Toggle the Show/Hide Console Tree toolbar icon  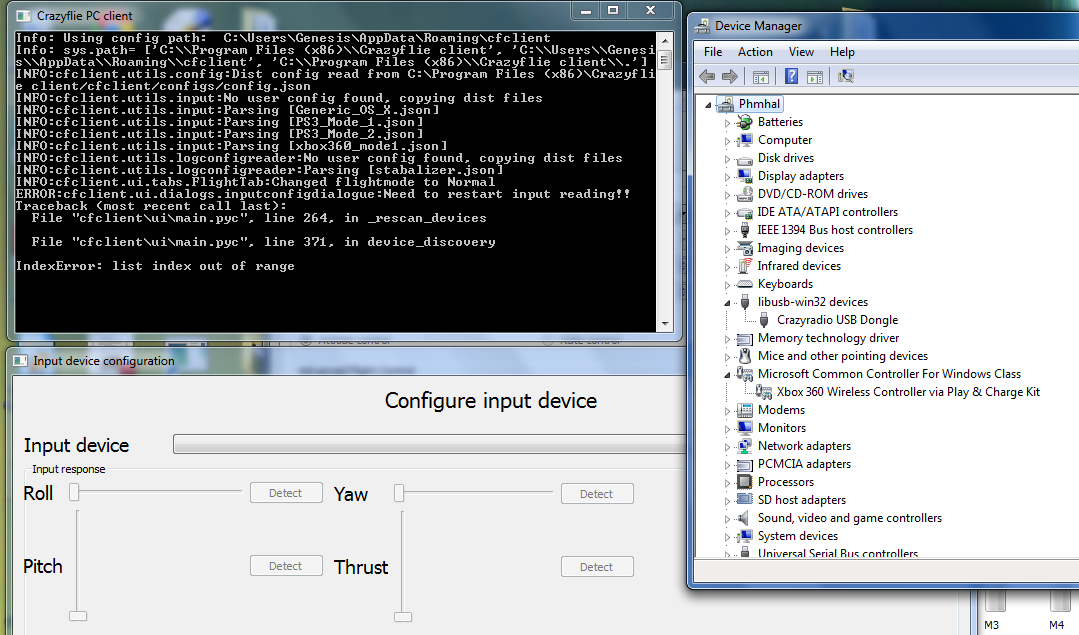coord(760,76)
